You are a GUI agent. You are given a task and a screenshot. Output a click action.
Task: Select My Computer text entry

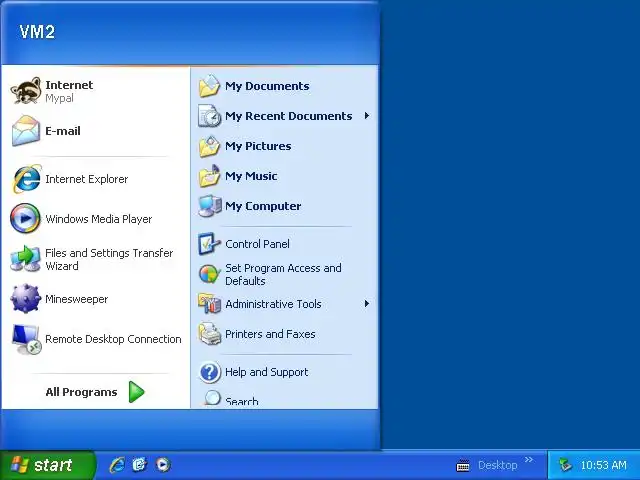tap(263, 206)
